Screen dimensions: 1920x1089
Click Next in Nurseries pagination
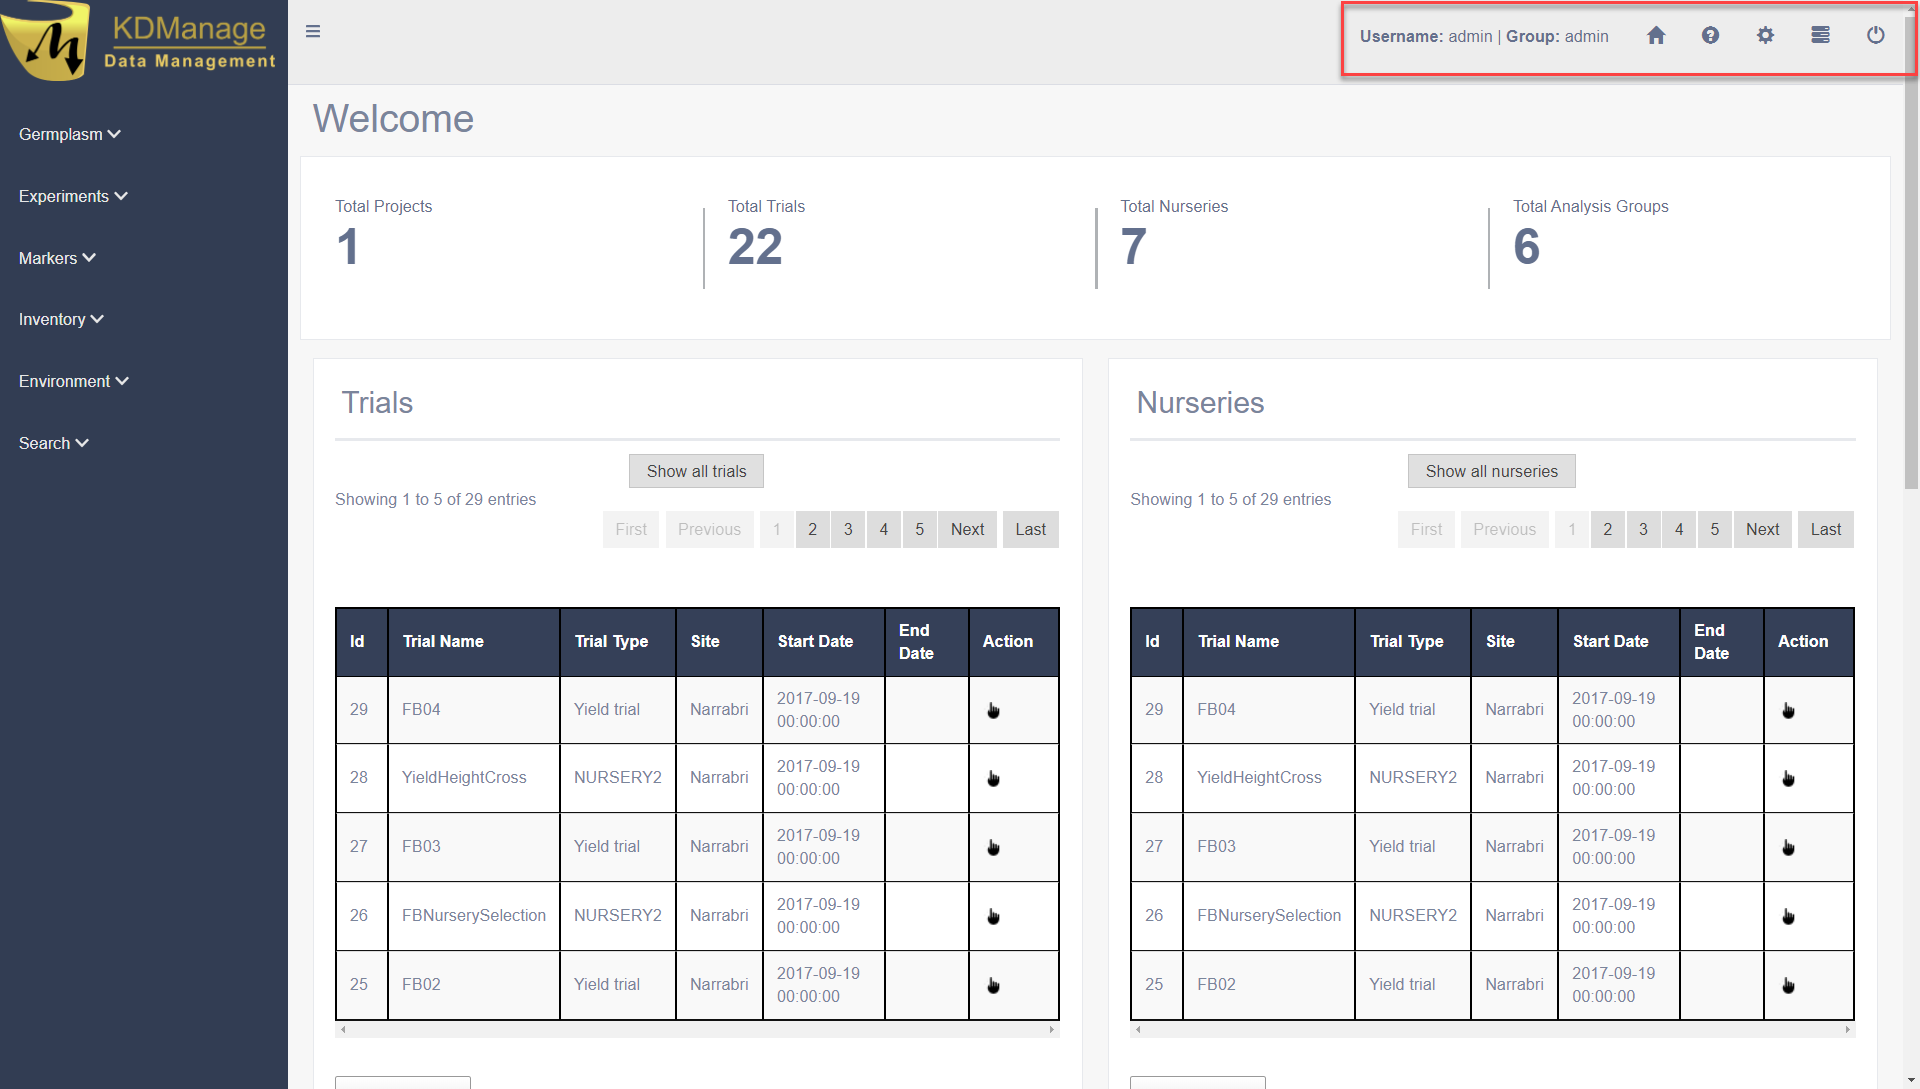[1762, 529]
